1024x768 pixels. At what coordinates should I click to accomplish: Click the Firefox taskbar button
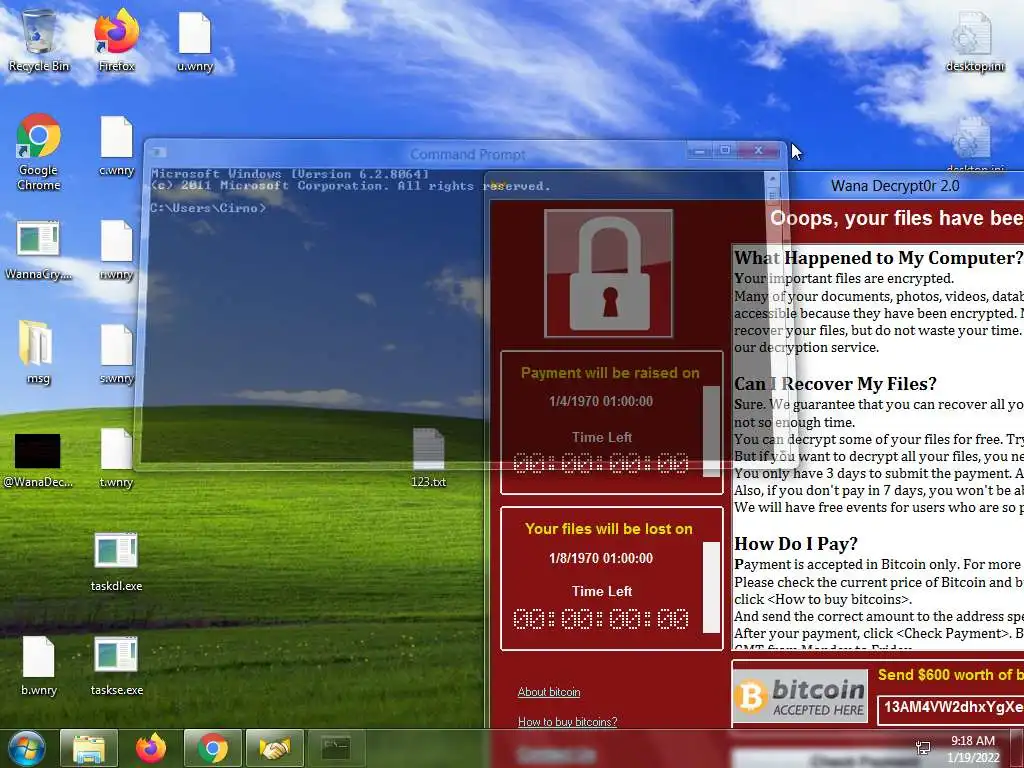click(151, 748)
